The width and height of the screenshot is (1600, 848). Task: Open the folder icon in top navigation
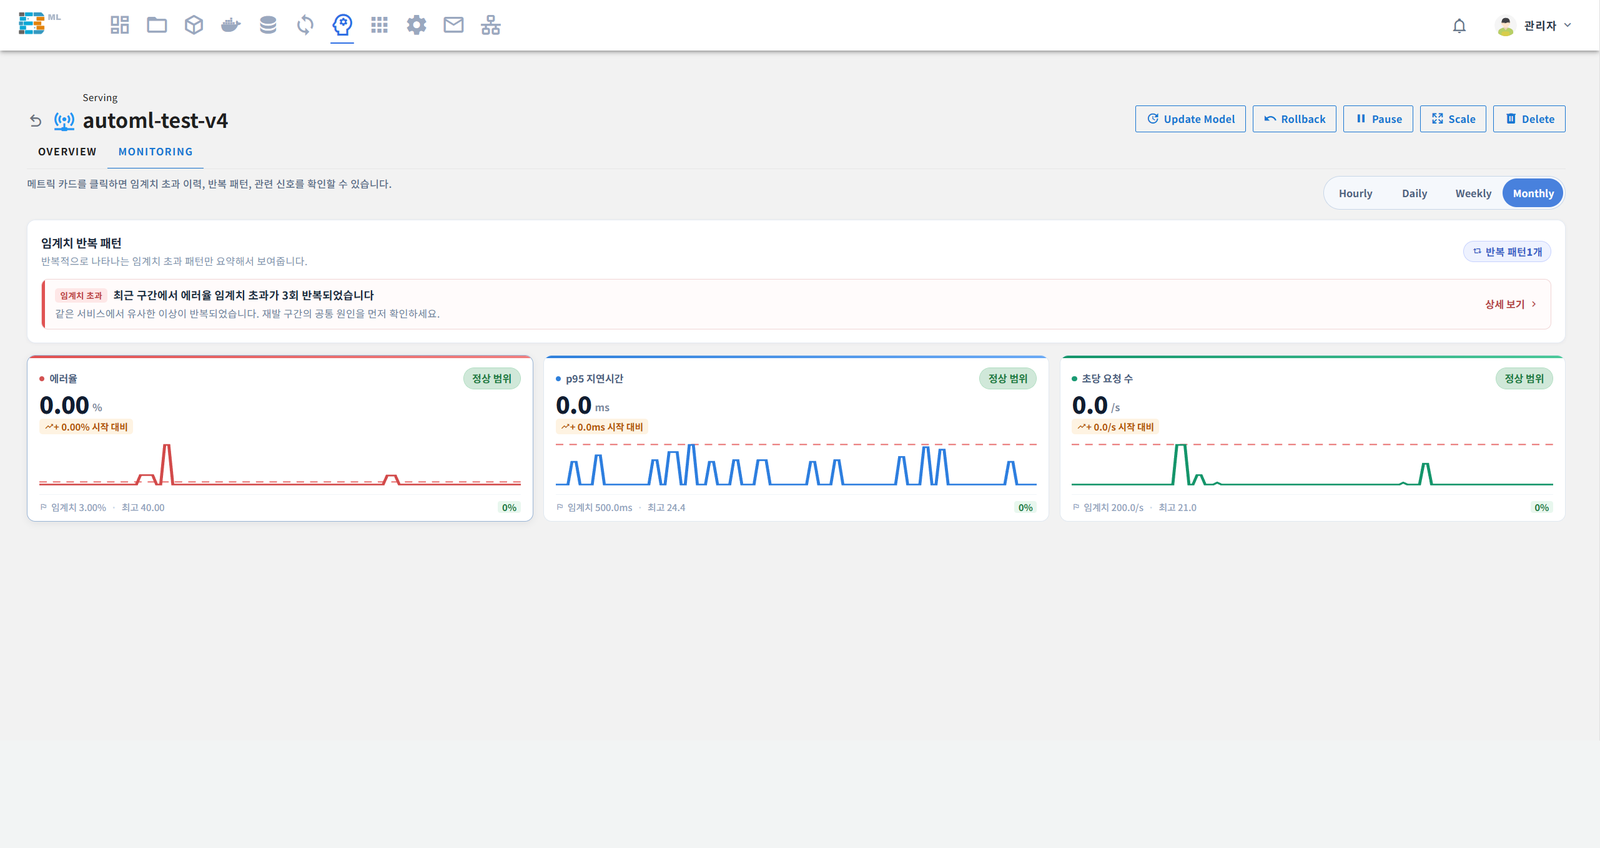tap(157, 25)
